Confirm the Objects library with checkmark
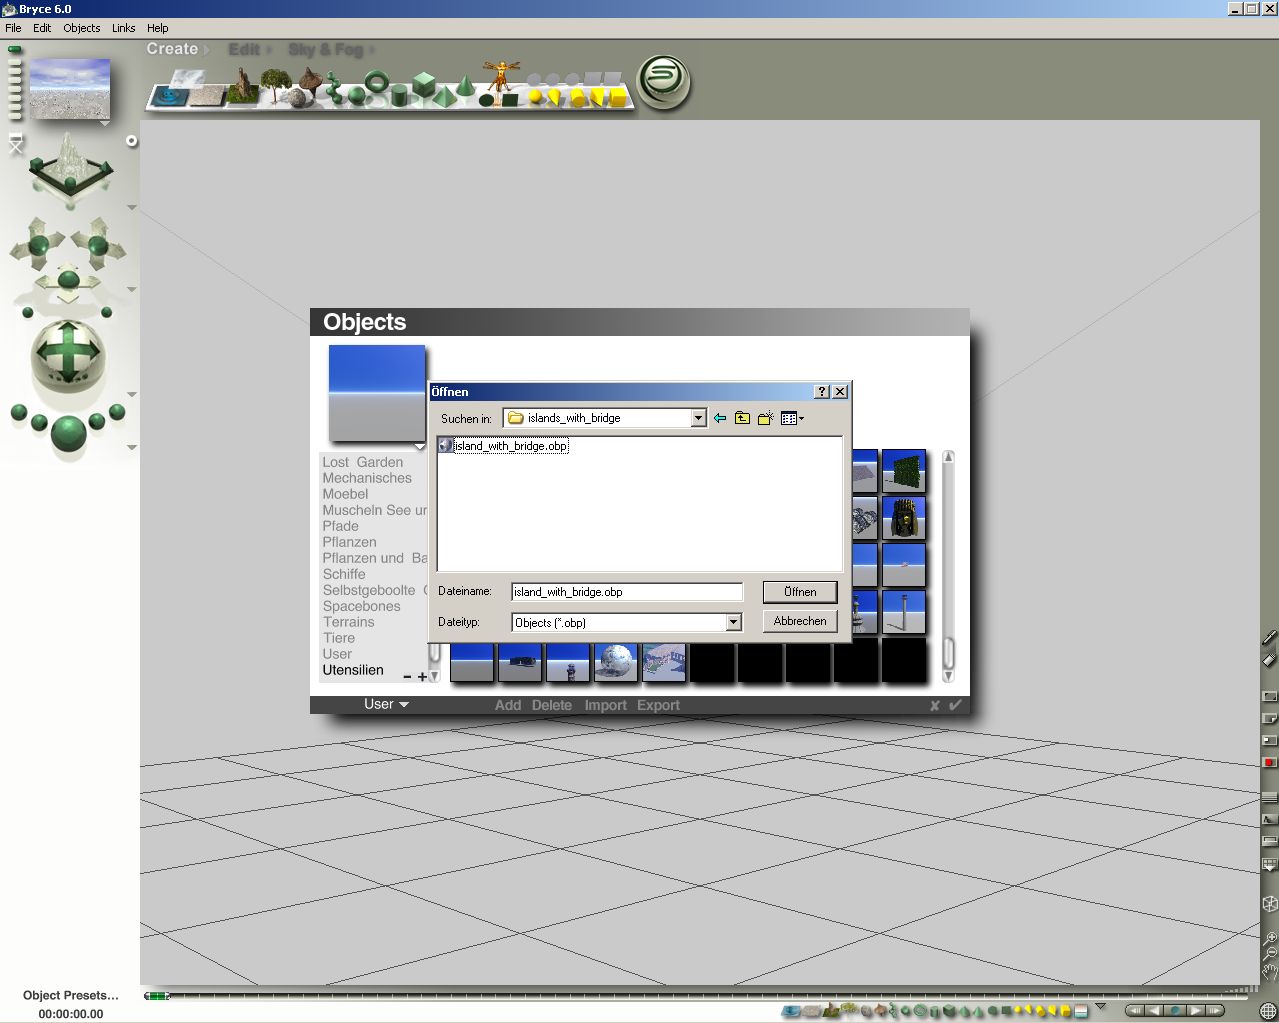Screen dimensions: 1279x1023 coord(955,705)
